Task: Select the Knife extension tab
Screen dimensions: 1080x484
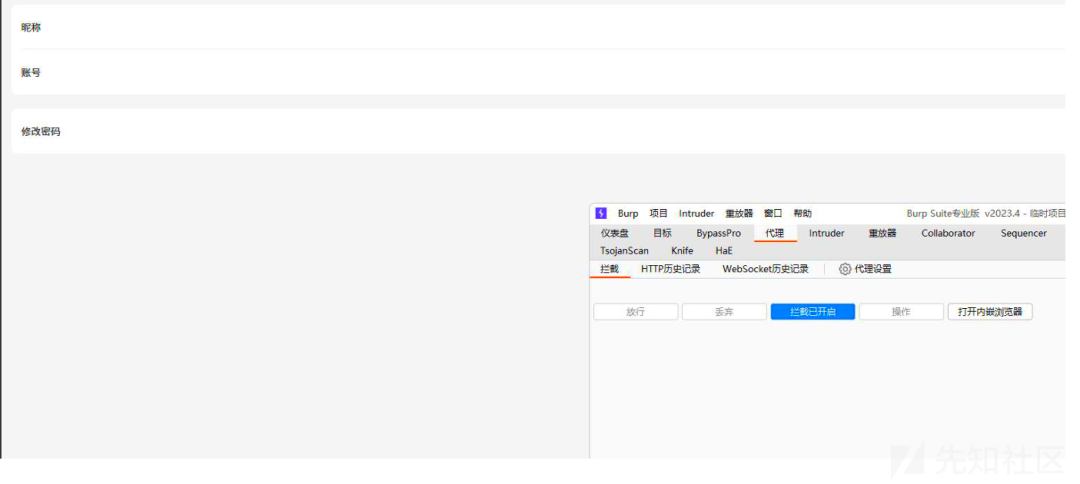Action: 682,251
